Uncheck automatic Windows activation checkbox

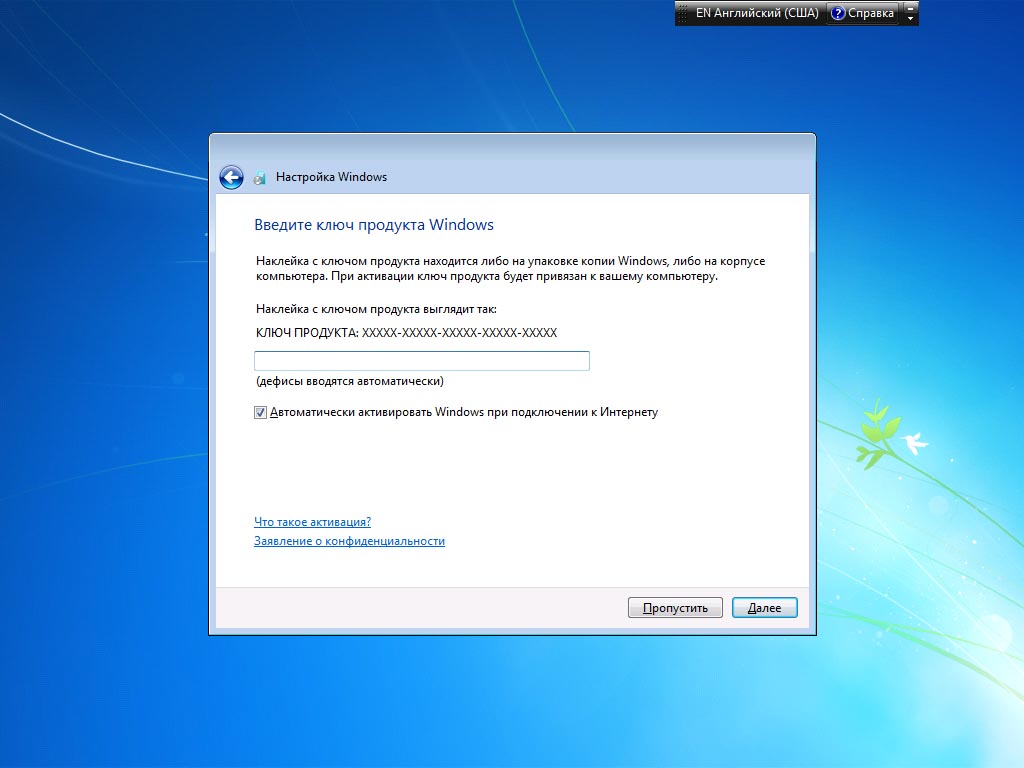point(260,413)
